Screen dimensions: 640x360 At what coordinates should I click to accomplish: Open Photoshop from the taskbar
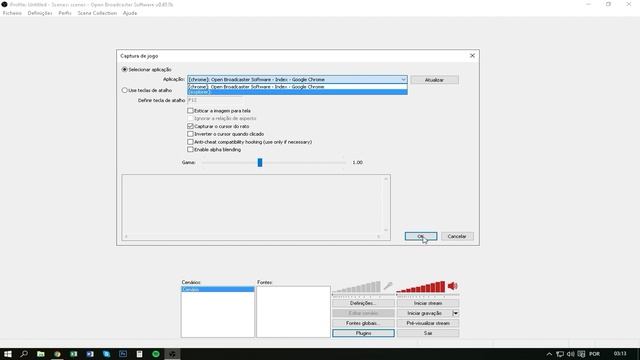pyautogui.click(x=123, y=354)
